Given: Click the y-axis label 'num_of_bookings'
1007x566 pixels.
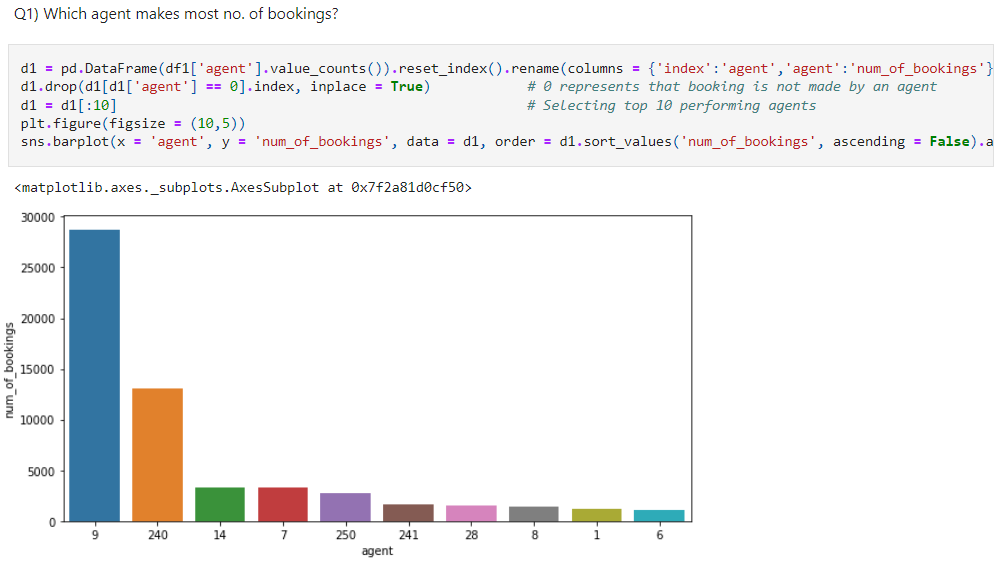Looking at the screenshot, I should click(x=11, y=370).
